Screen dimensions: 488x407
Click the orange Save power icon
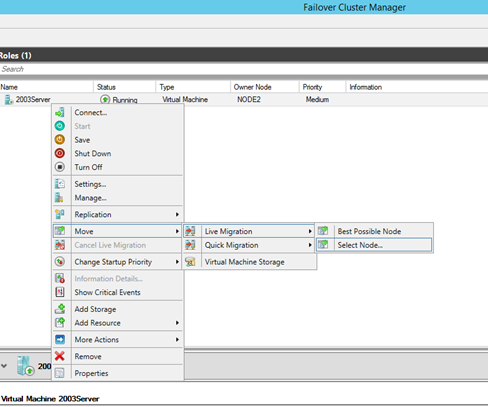(60, 140)
